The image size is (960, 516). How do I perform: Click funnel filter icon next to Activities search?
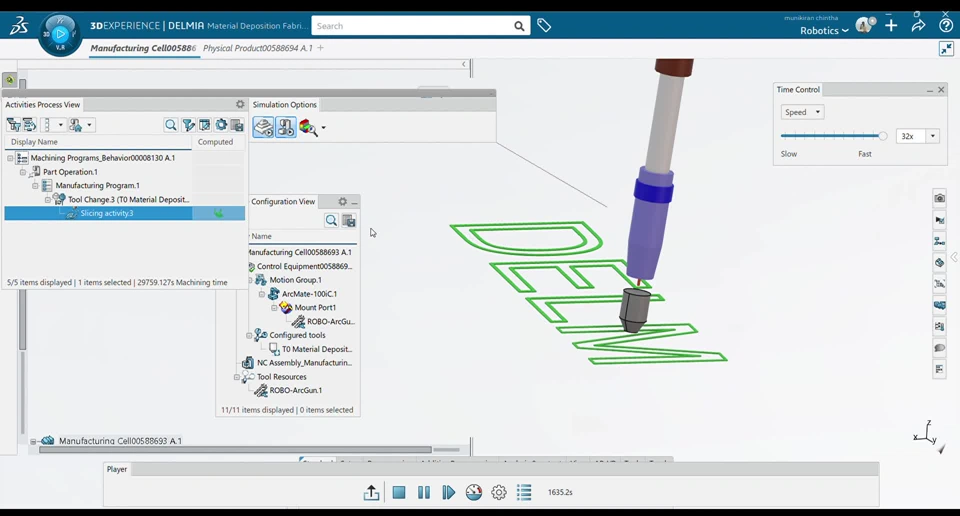pyautogui.click(x=189, y=125)
